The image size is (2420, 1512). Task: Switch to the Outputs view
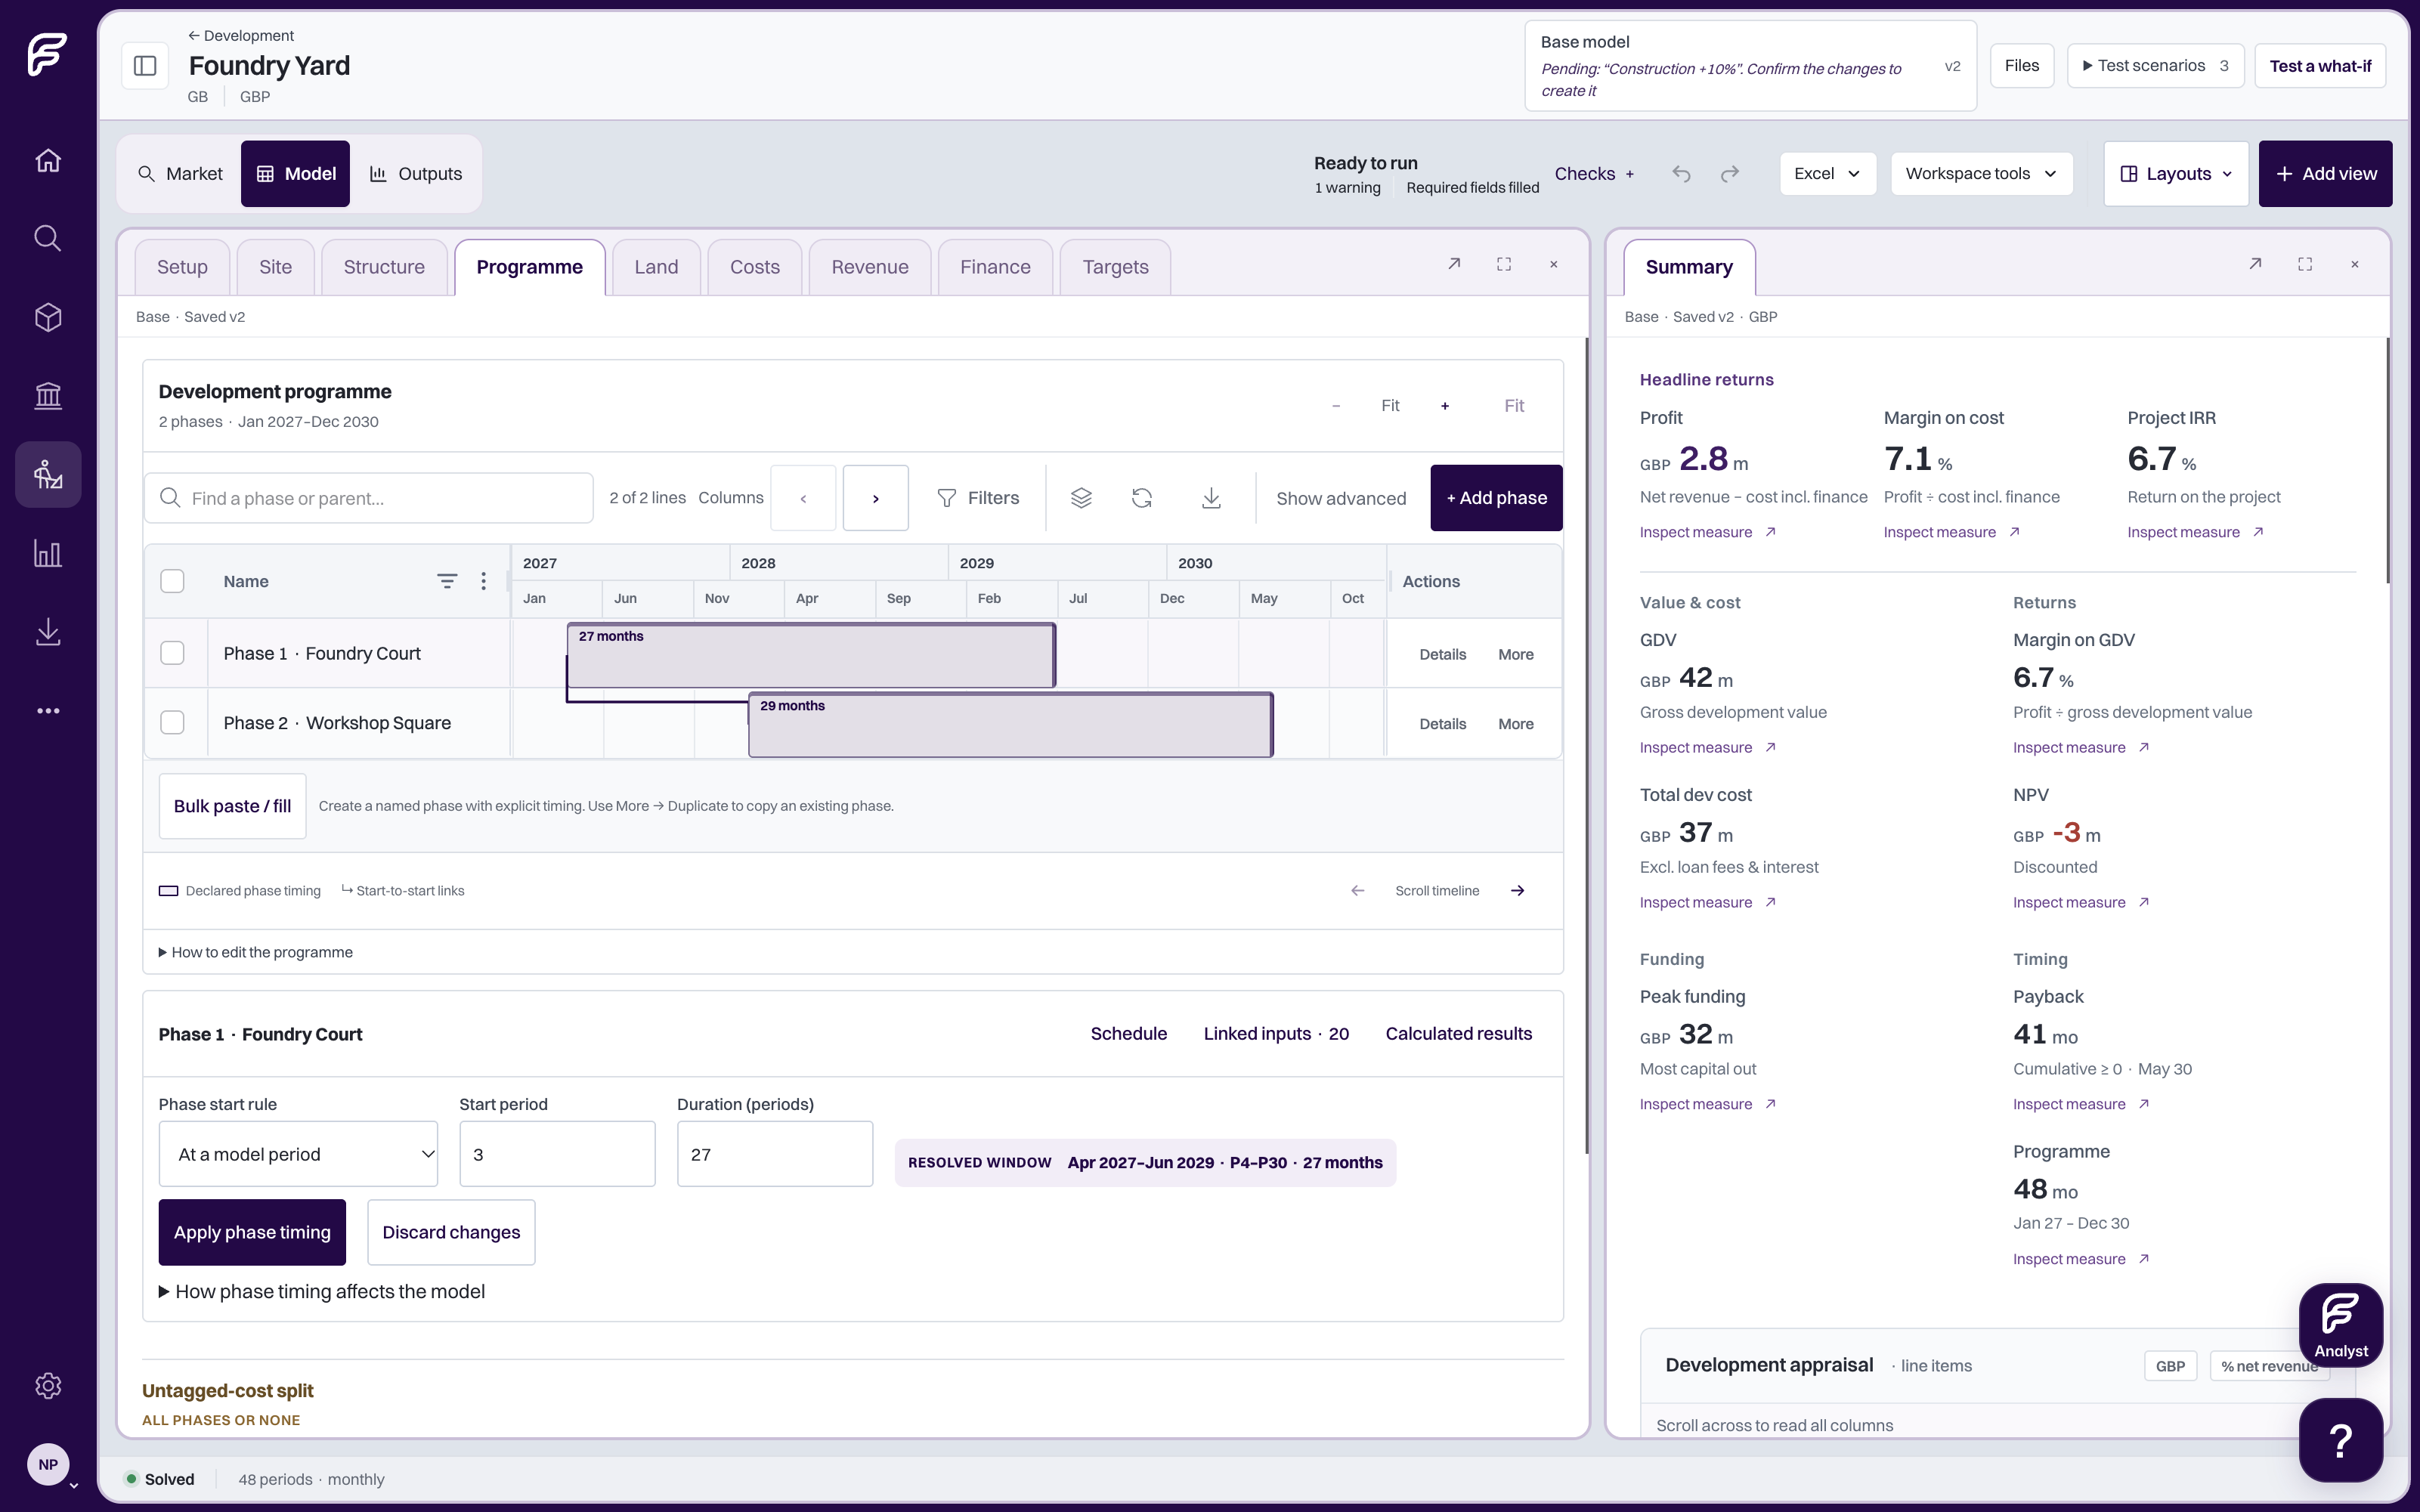tap(416, 174)
